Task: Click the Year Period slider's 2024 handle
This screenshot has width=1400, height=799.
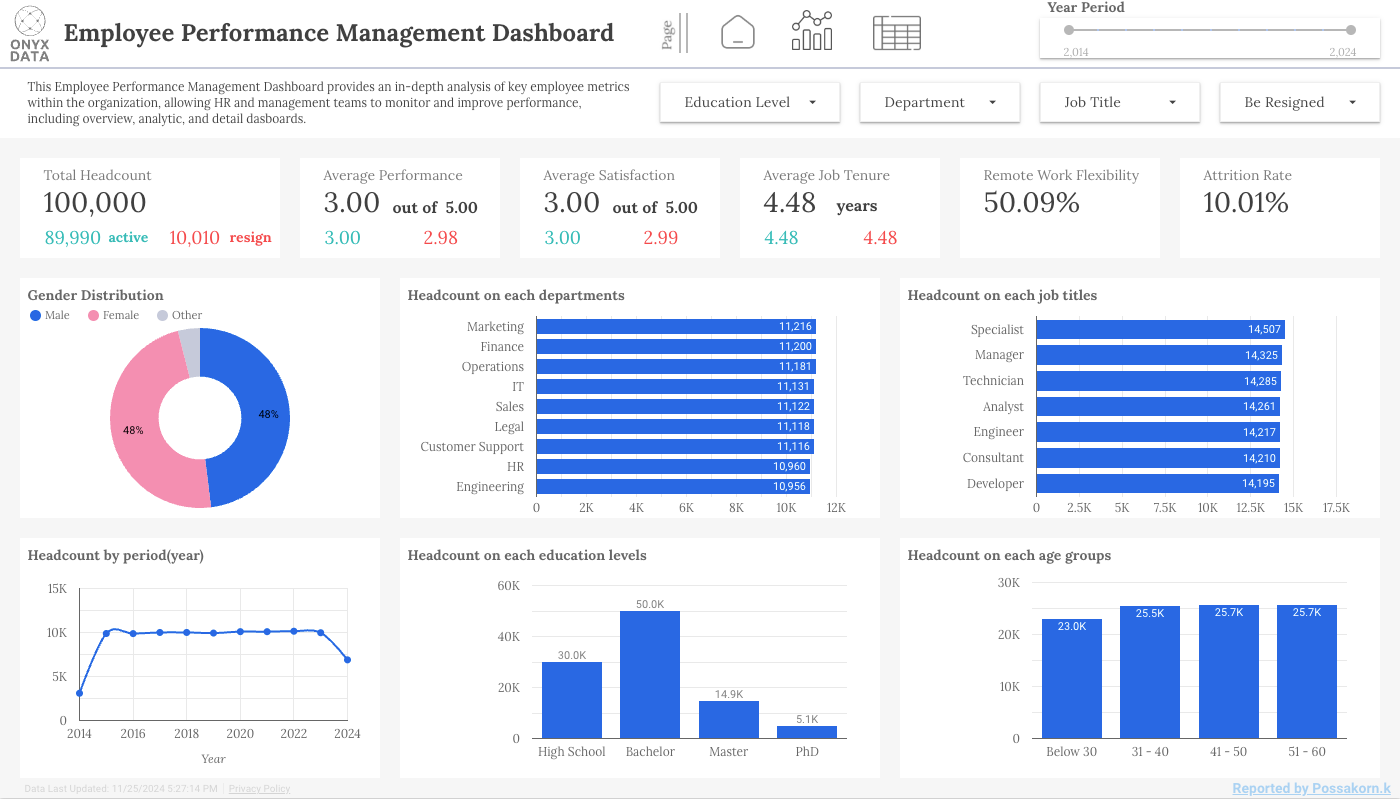Action: [x=1351, y=30]
